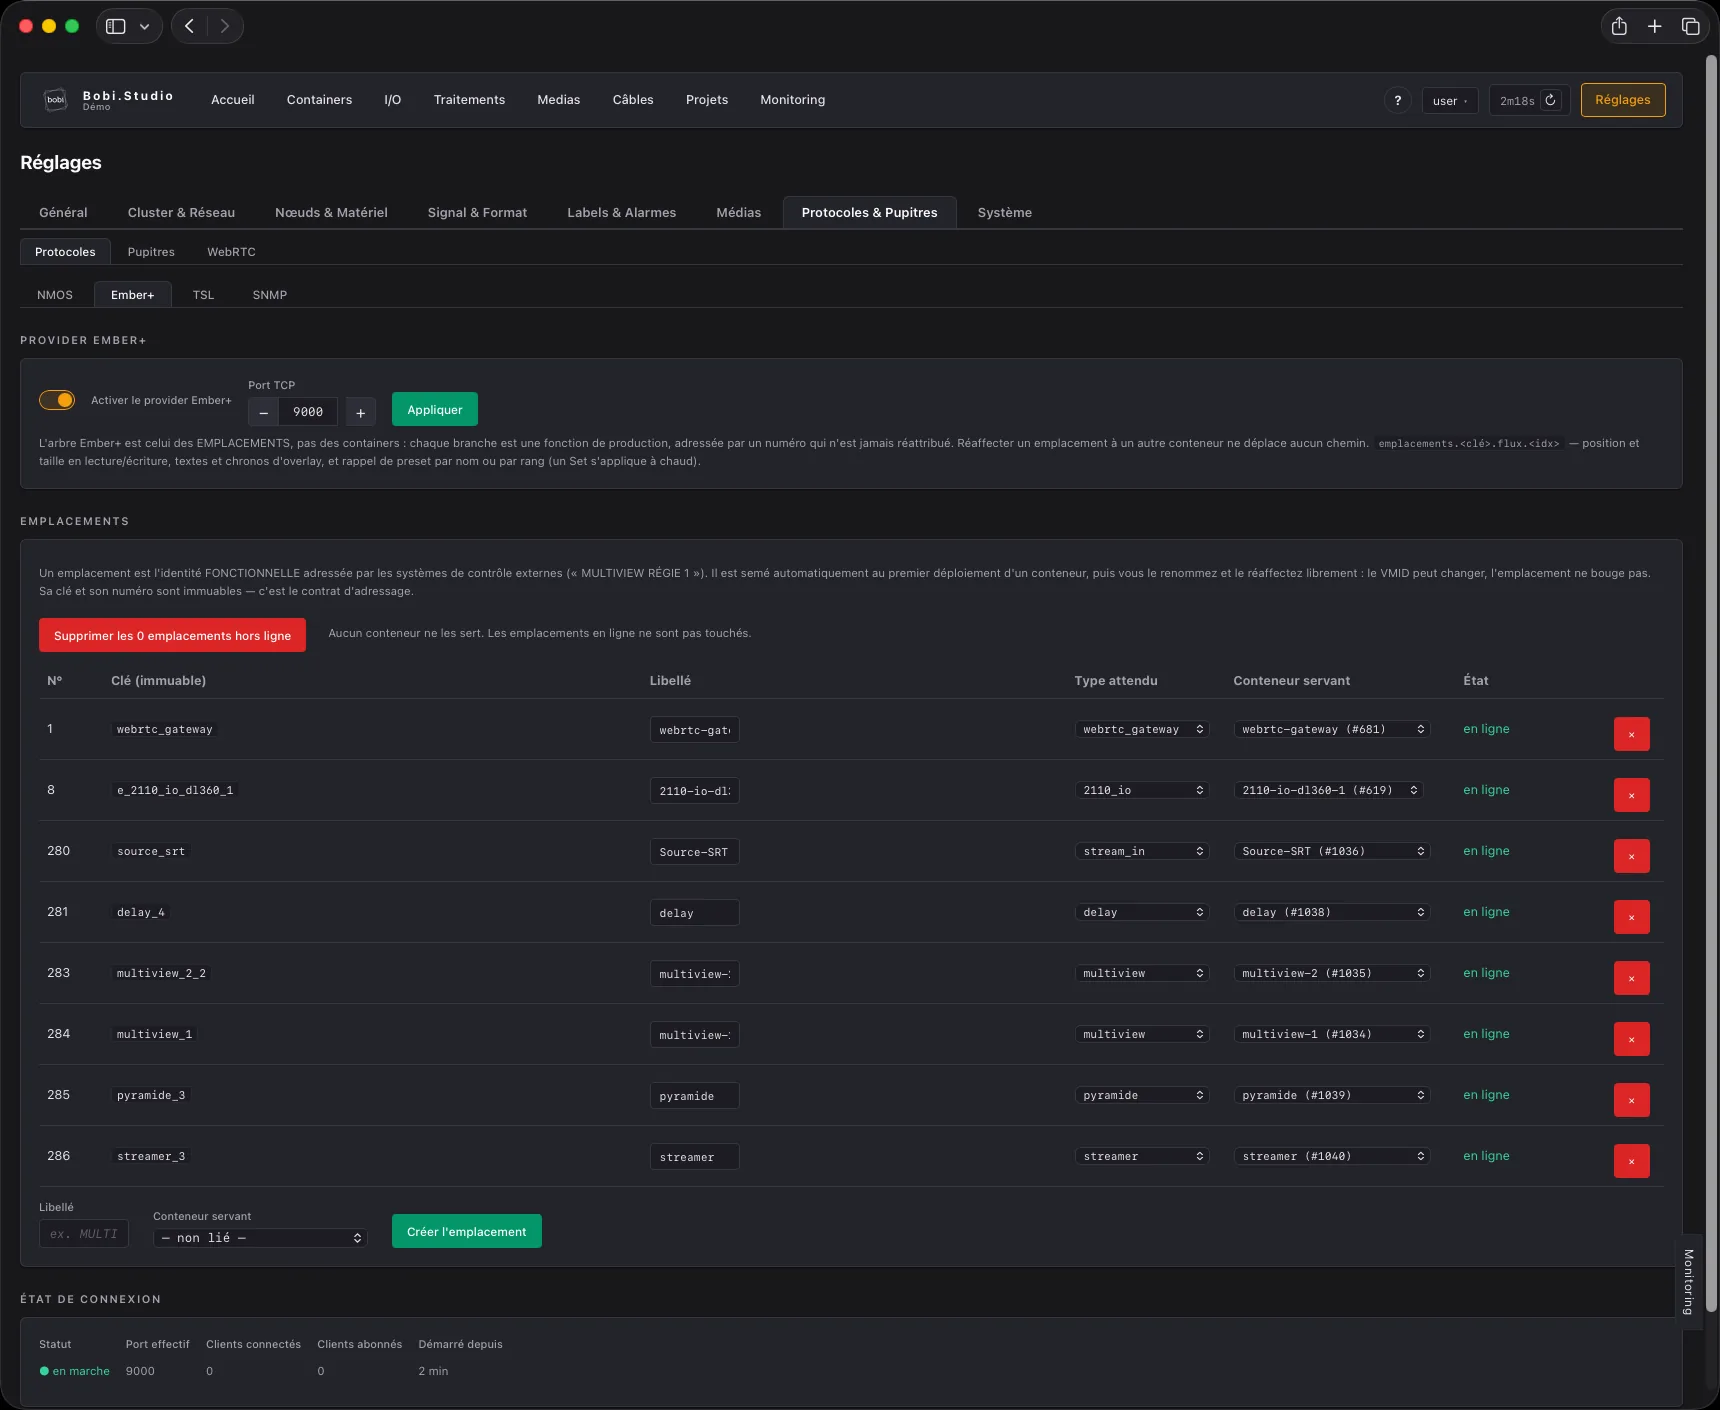
Task: Open the Monitoring nav item
Action: coord(792,100)
